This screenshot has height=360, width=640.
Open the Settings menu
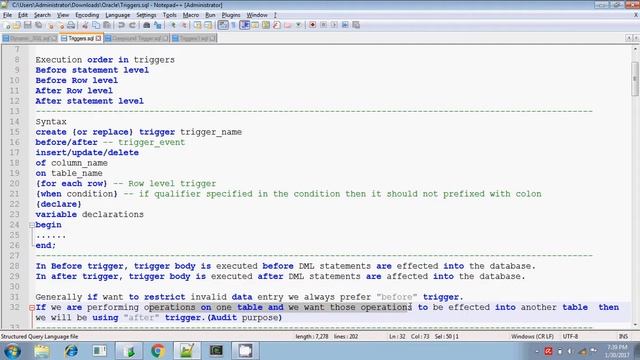pyautogui.click(x=146, y=15)
